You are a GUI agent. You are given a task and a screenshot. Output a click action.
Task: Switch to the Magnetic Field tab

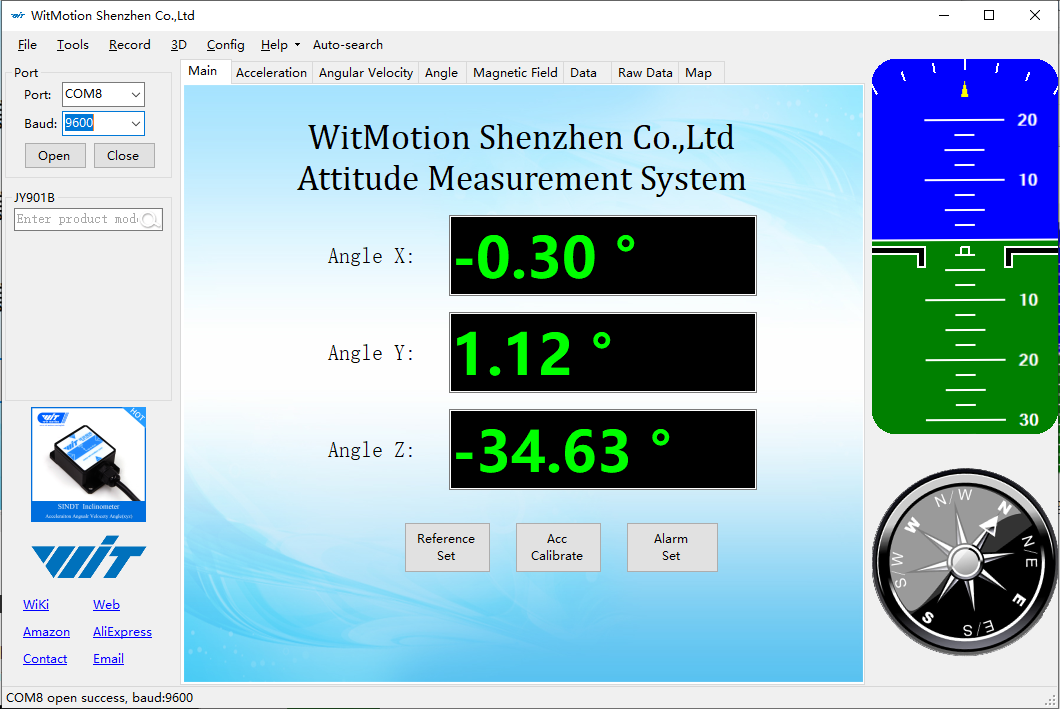515,73
